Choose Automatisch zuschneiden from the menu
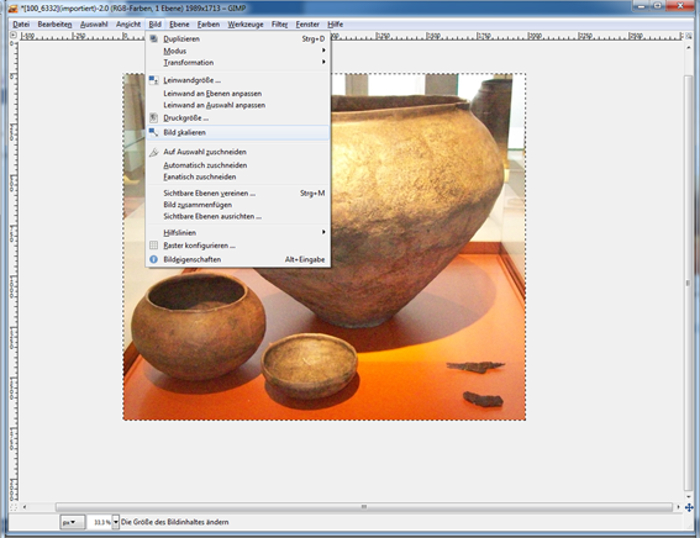 point(205,165)
